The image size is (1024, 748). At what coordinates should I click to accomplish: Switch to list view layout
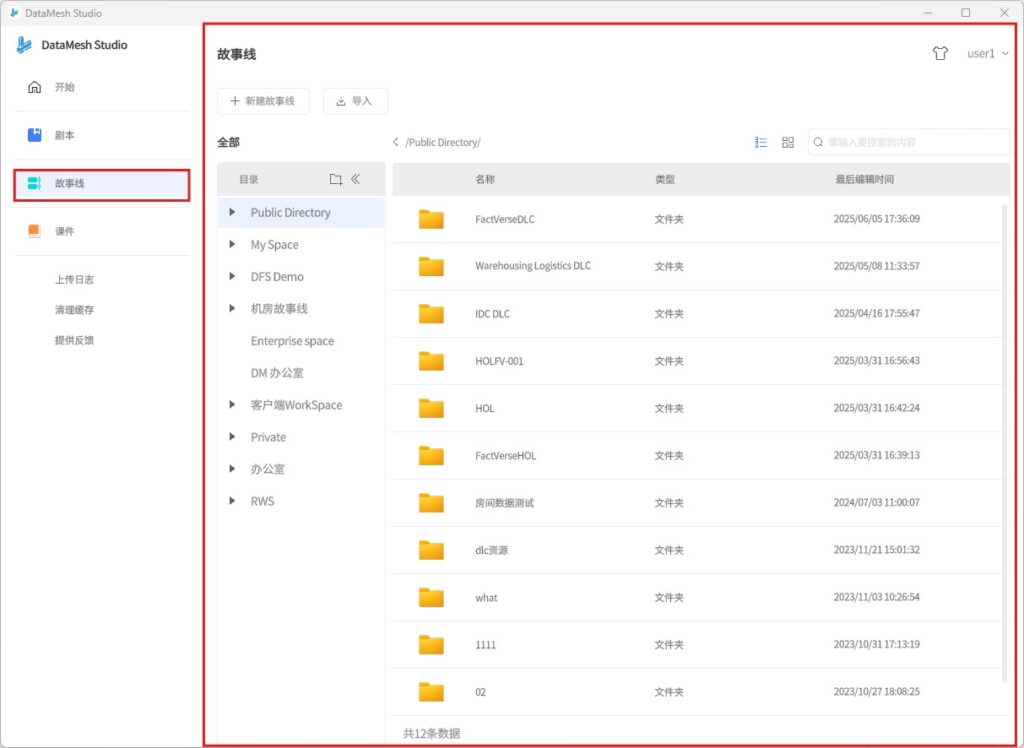coord(761,143)
